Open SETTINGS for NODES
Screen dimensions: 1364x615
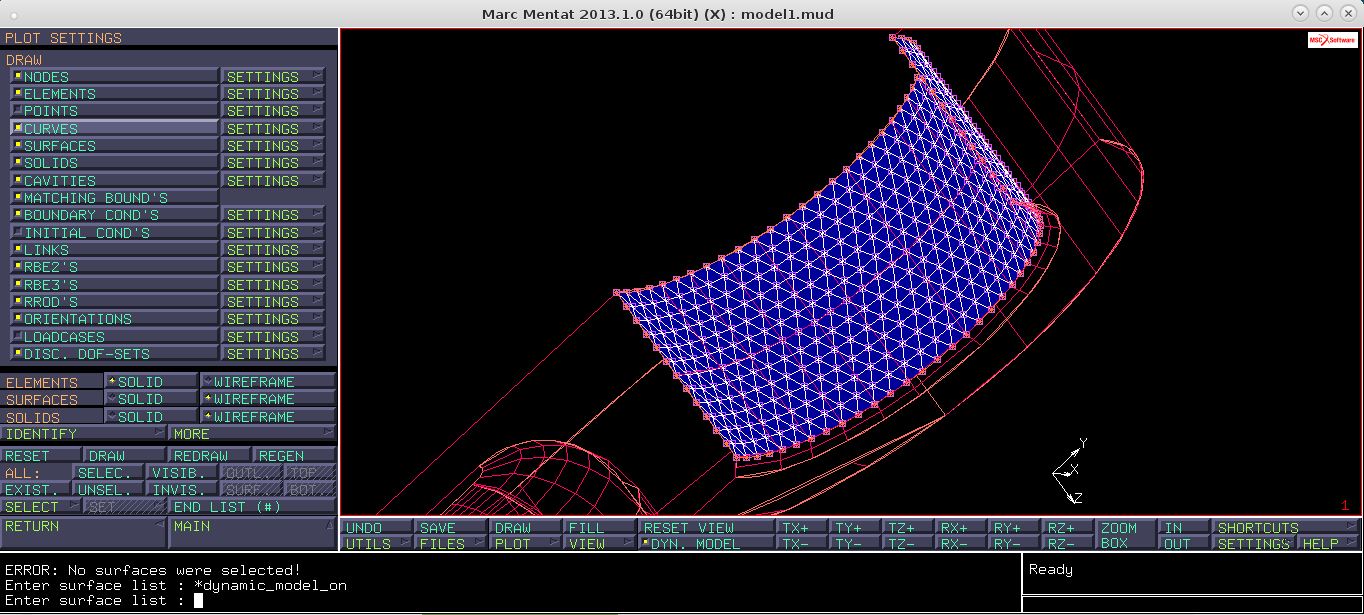coord(273,77)
